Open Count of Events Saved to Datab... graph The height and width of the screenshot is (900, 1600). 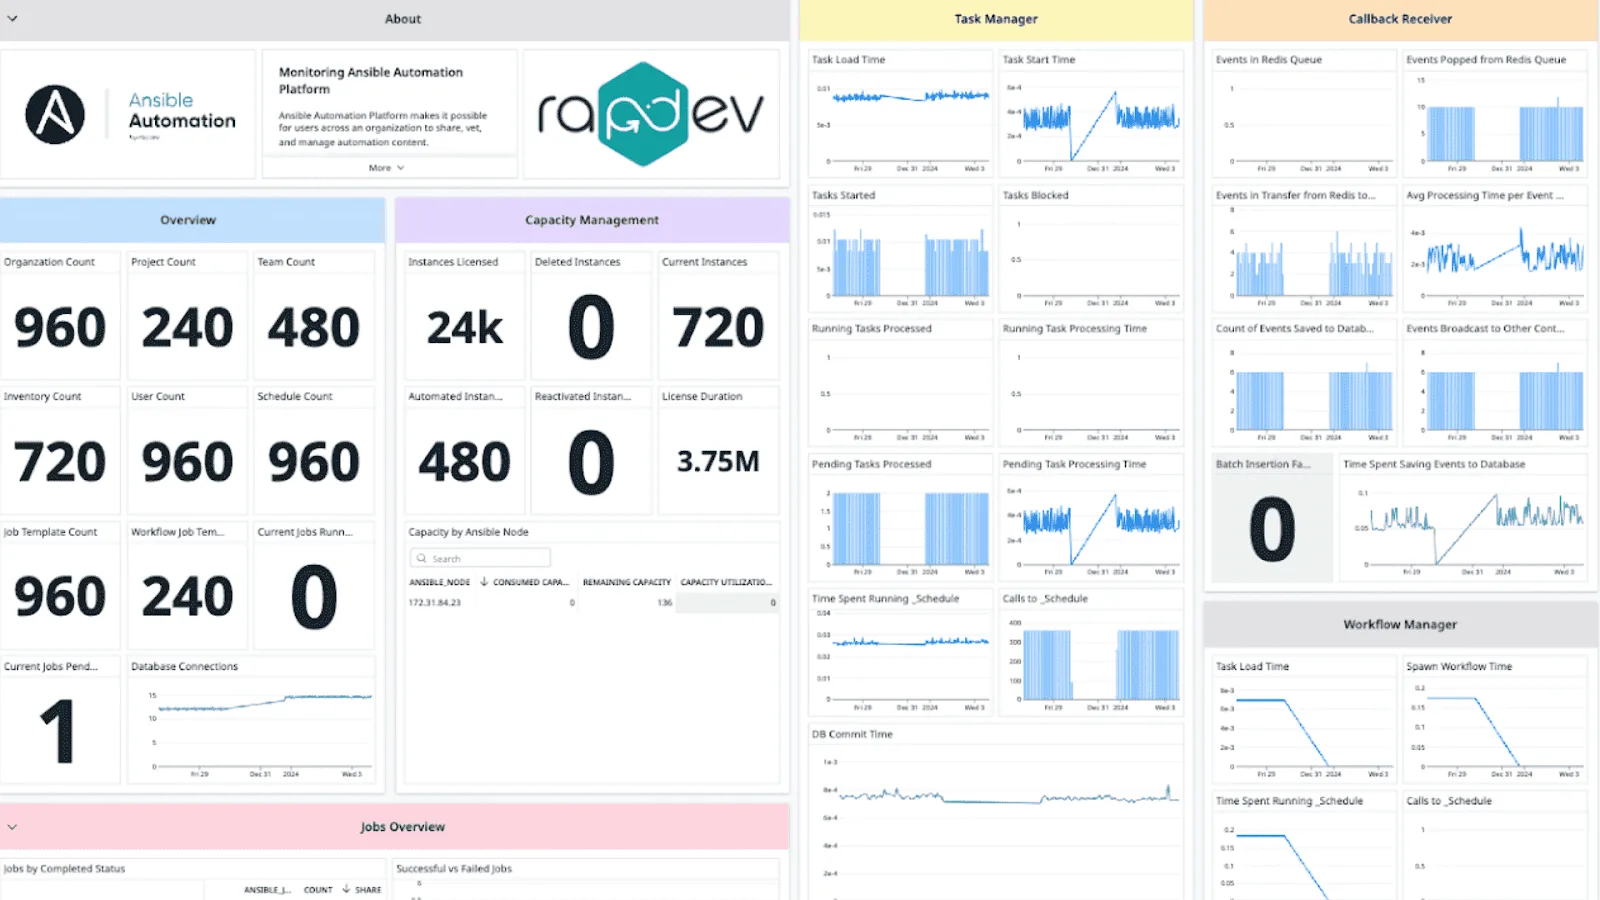1303,392
